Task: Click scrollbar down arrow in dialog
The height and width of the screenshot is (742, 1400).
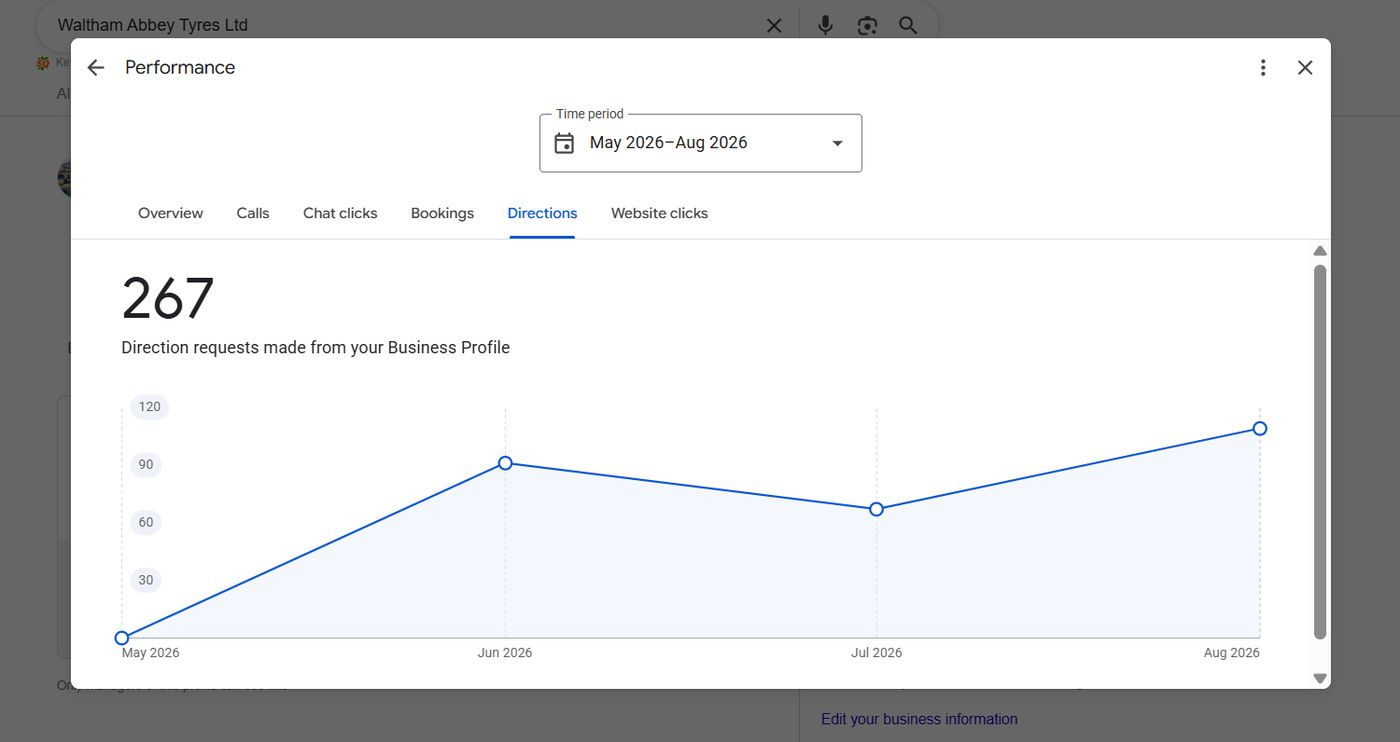Action: pyautogui.click(x=1320, y=678)
